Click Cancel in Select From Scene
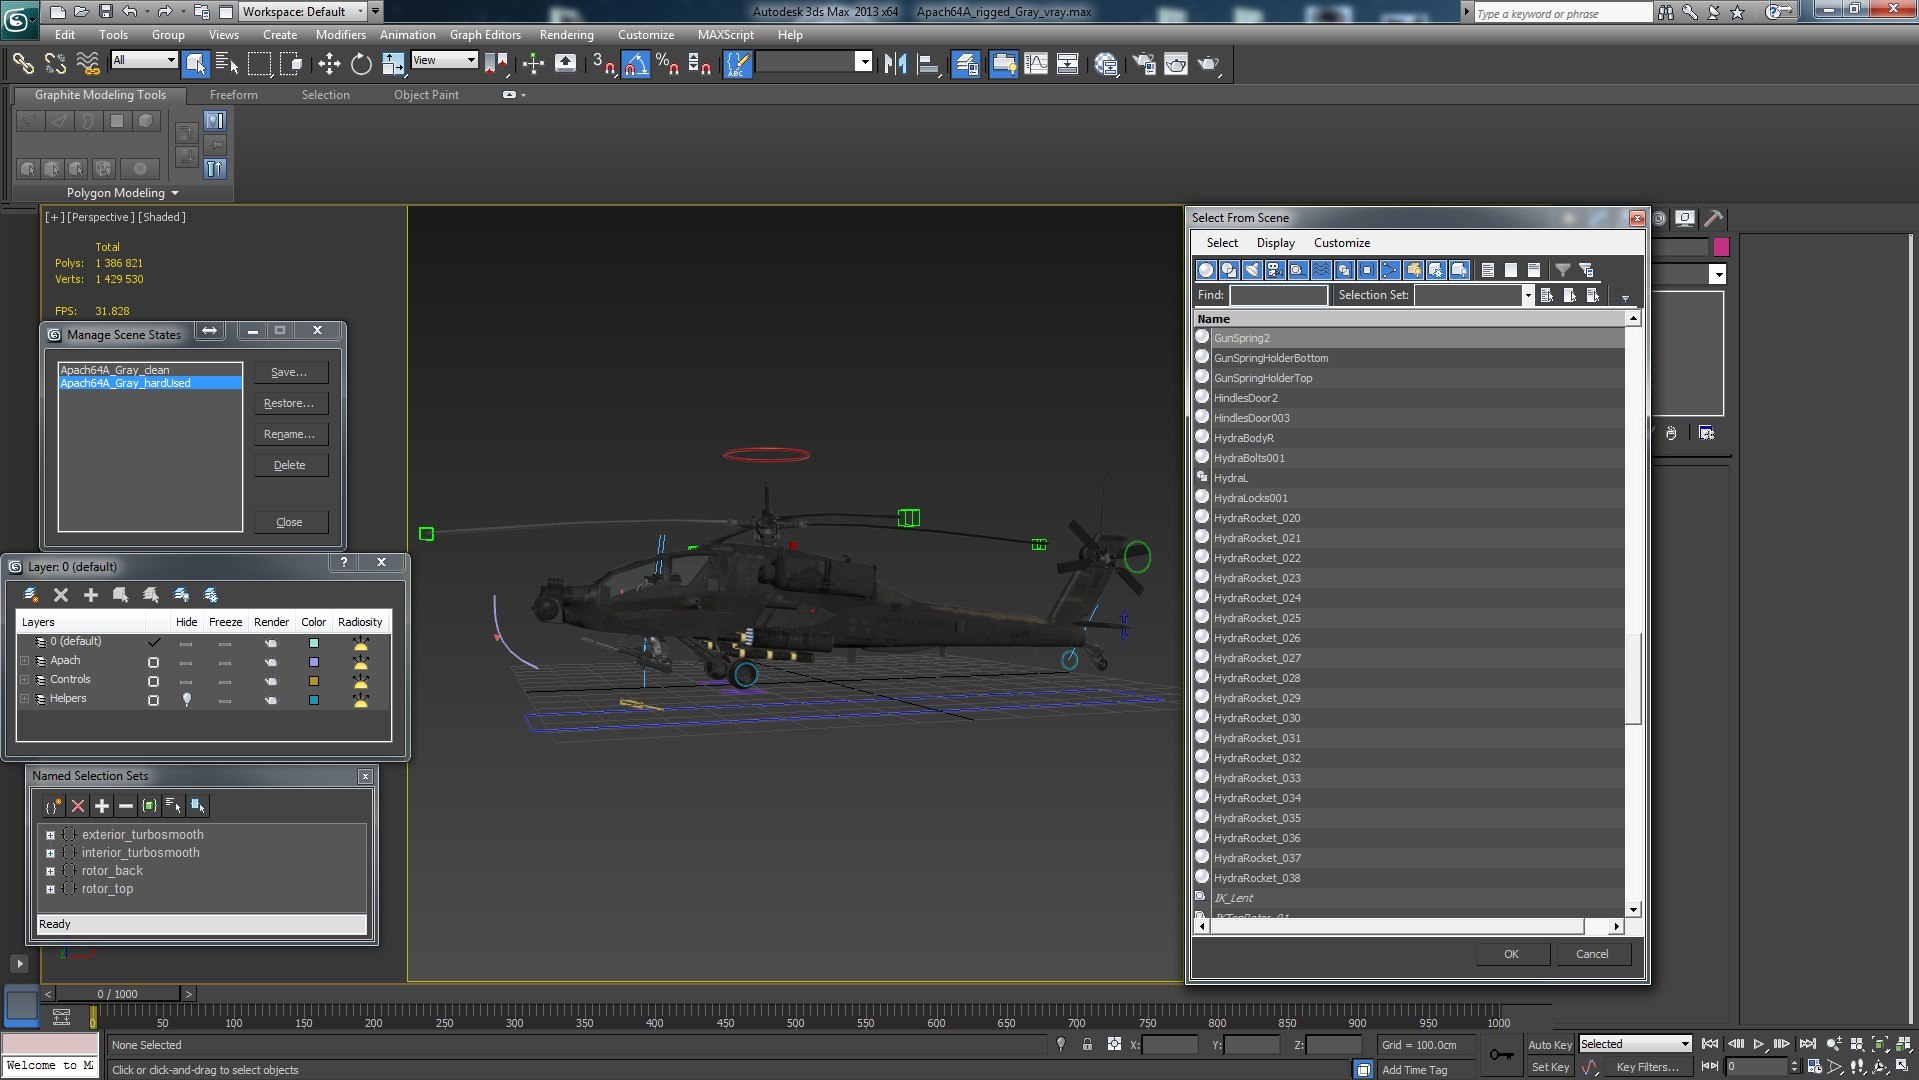This screenshot has height=1080, width=1919. click(x=1593, y=954)
